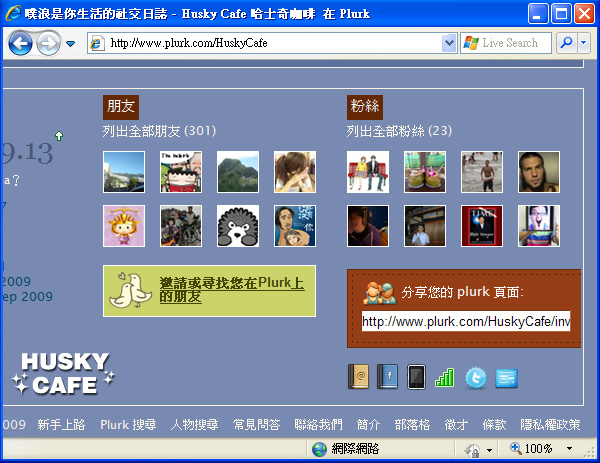
Task: Open 常見問答 footer link
Action: tap(257, 425)
